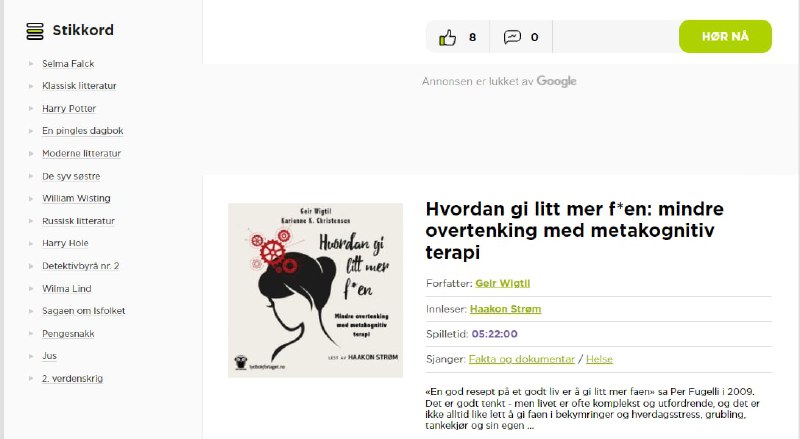
Task: Open the Fakta og dokumentar genre
Action: (x=521, y=359)
